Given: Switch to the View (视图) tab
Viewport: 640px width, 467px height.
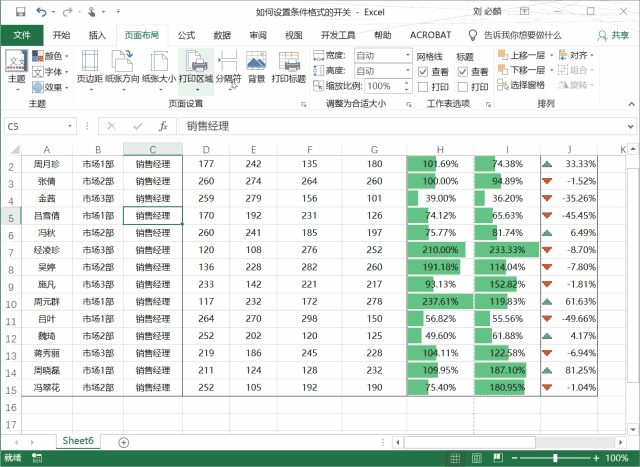Looking at the screenshot, I should (x=293, y=35).
